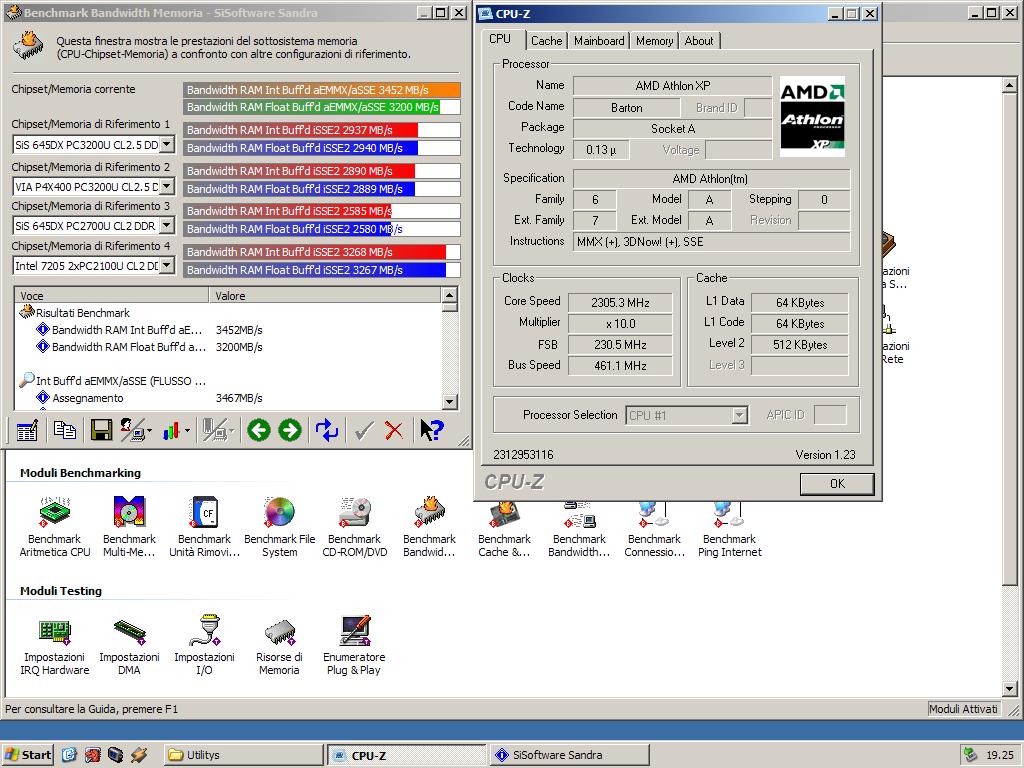Open the Processor Selection CPU #1 dropdown

[x=739, y=415]
